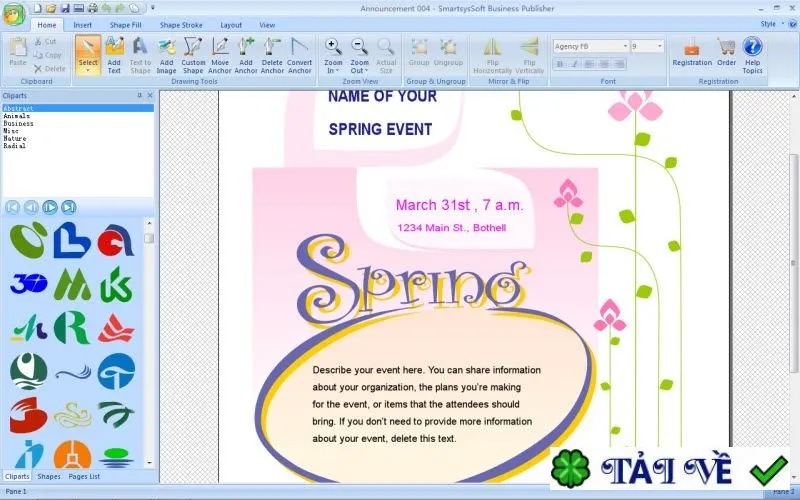The width and height of the screenshot is (800, 500).
Task: Click the Actual Size zoom icon
Action: [x=386, y=55]
